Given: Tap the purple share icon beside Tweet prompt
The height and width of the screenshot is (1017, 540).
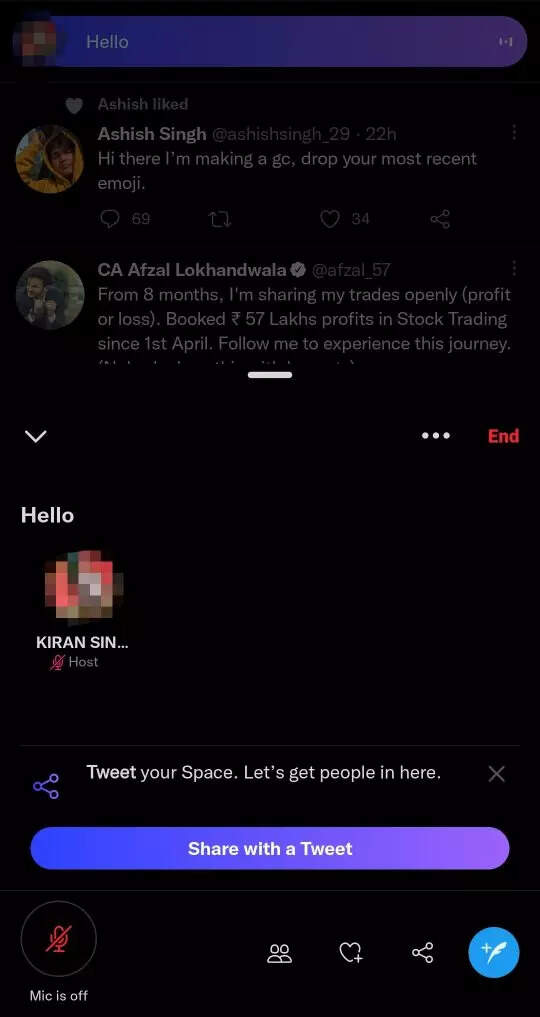Looking at the screenshot, I should (x=46, y=786).
